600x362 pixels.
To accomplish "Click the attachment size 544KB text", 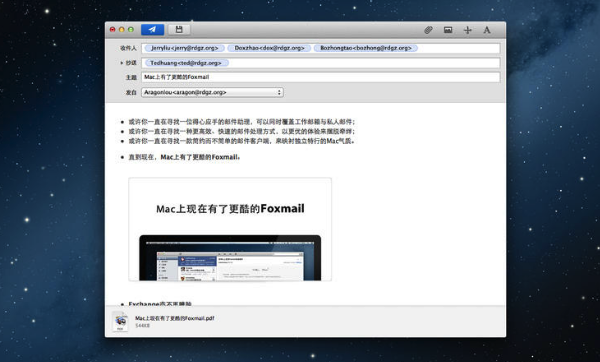I will [x=142, y=326].
